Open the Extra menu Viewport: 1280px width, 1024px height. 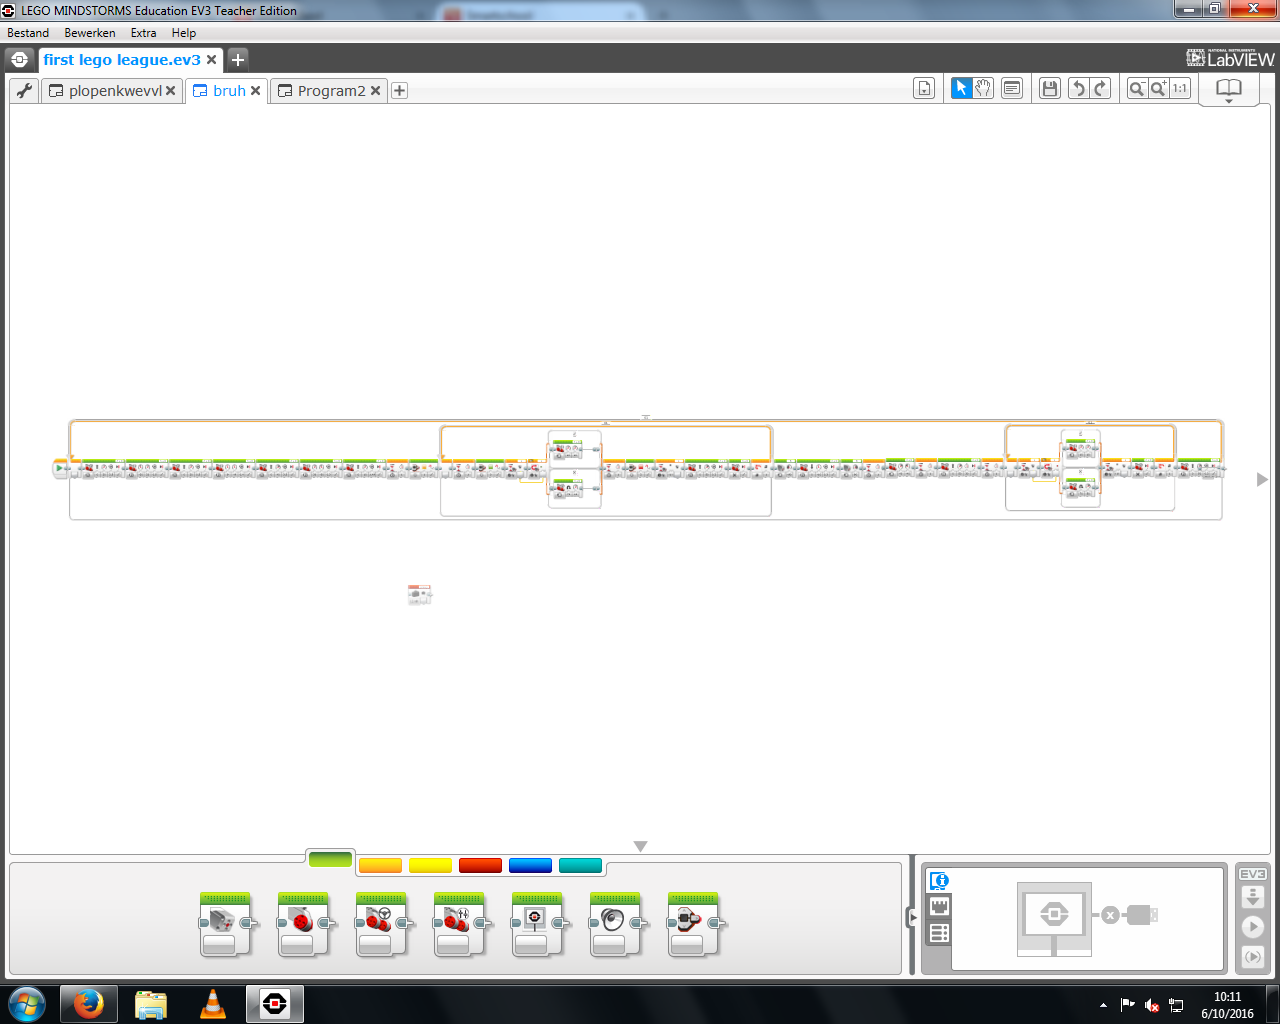tap(143, 33)
